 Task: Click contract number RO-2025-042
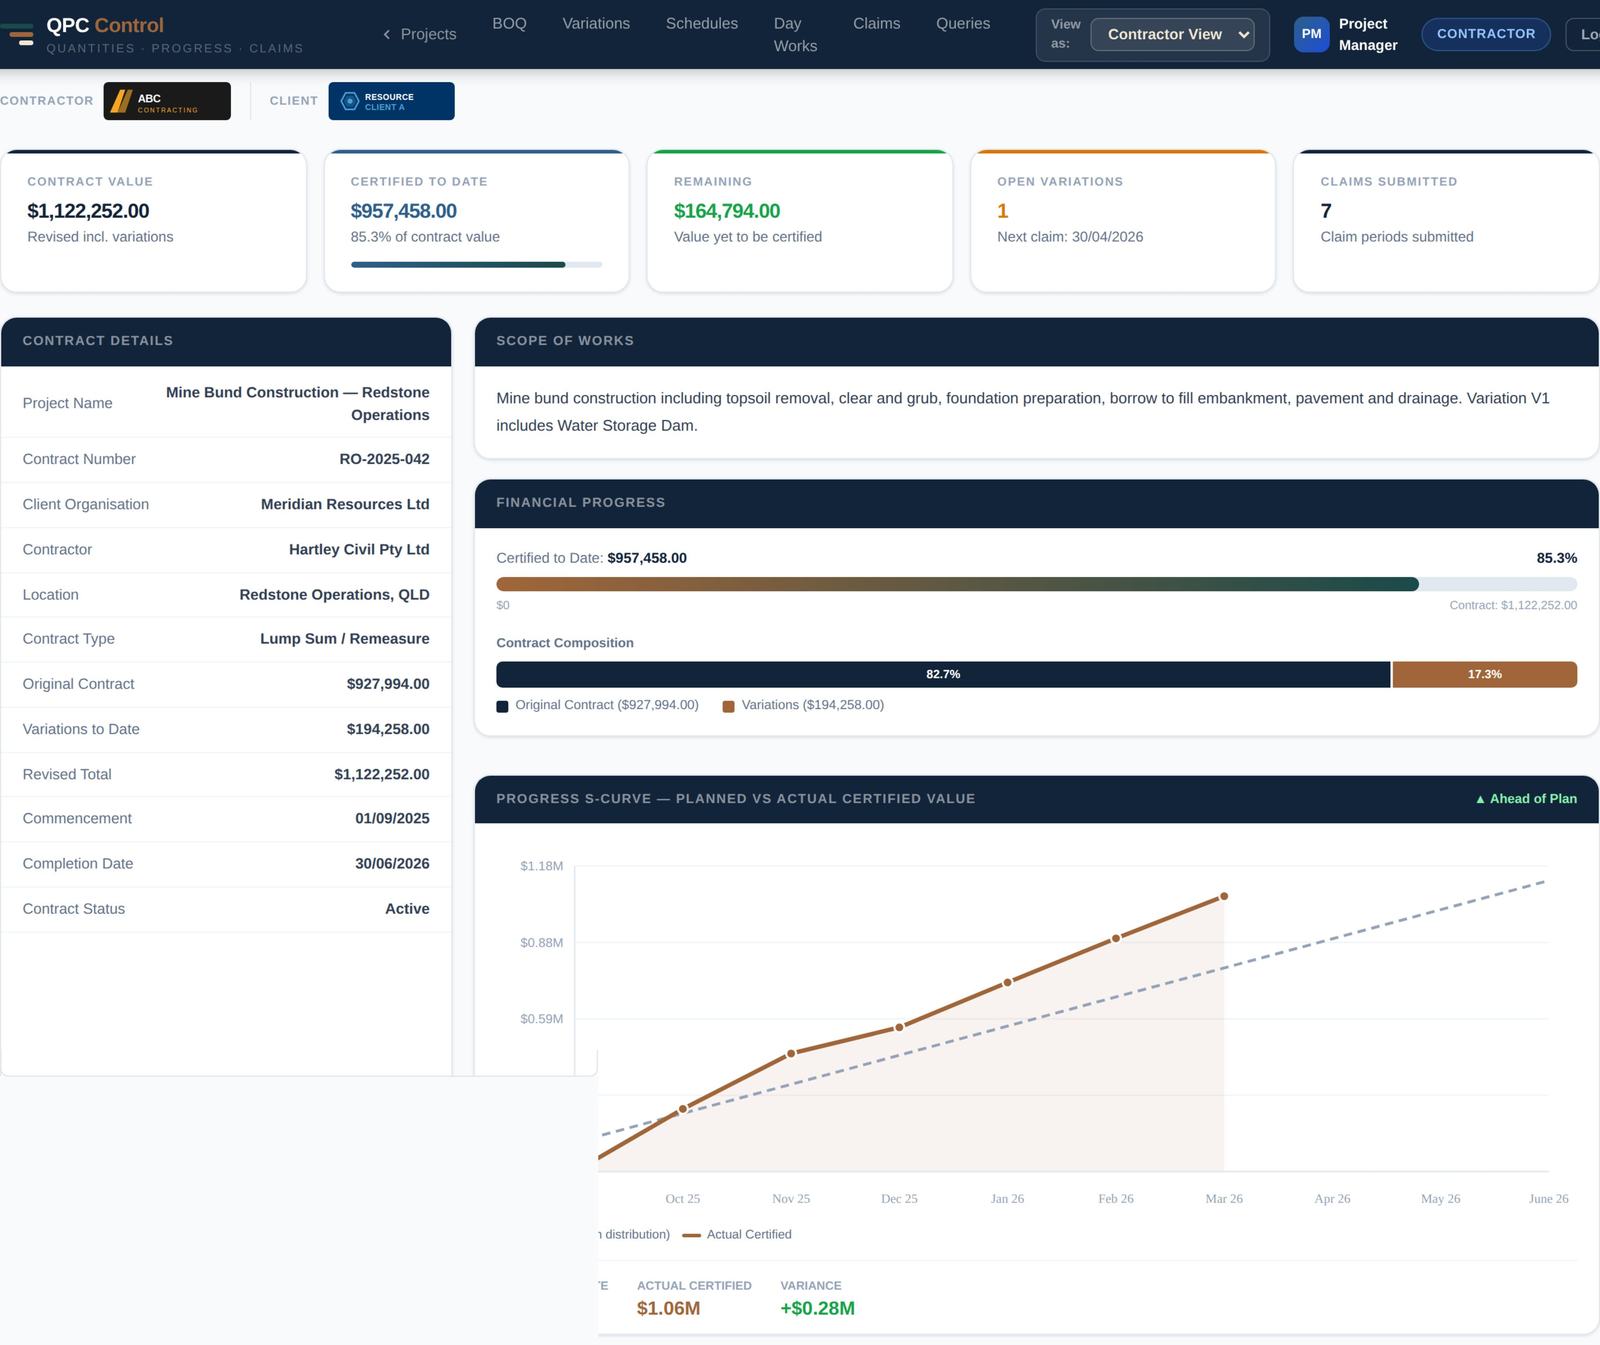tap(384, 459)
